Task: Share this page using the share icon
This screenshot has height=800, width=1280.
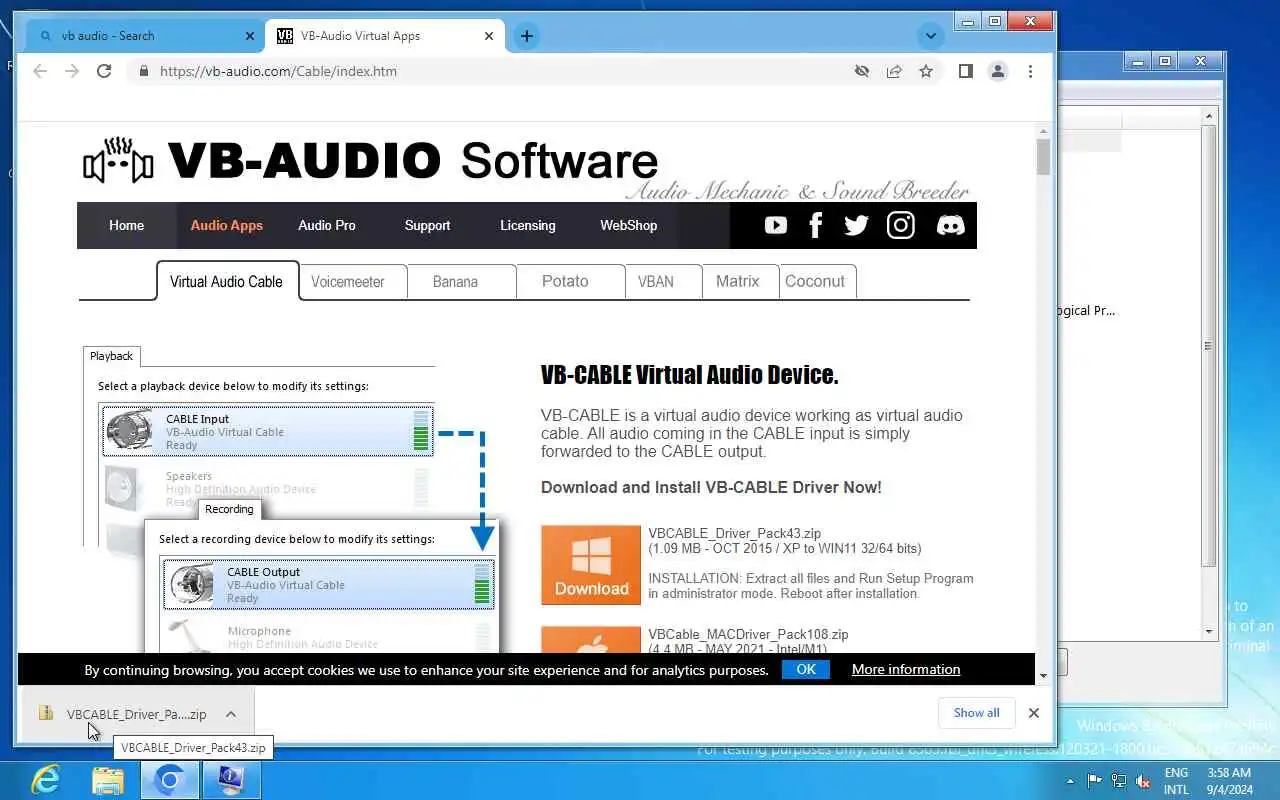Action: coord(894,71)
